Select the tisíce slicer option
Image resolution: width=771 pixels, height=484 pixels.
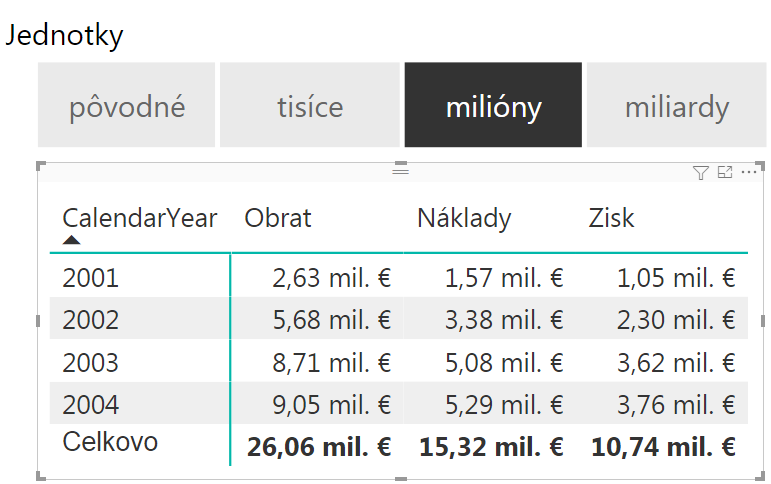pos(310,105)
